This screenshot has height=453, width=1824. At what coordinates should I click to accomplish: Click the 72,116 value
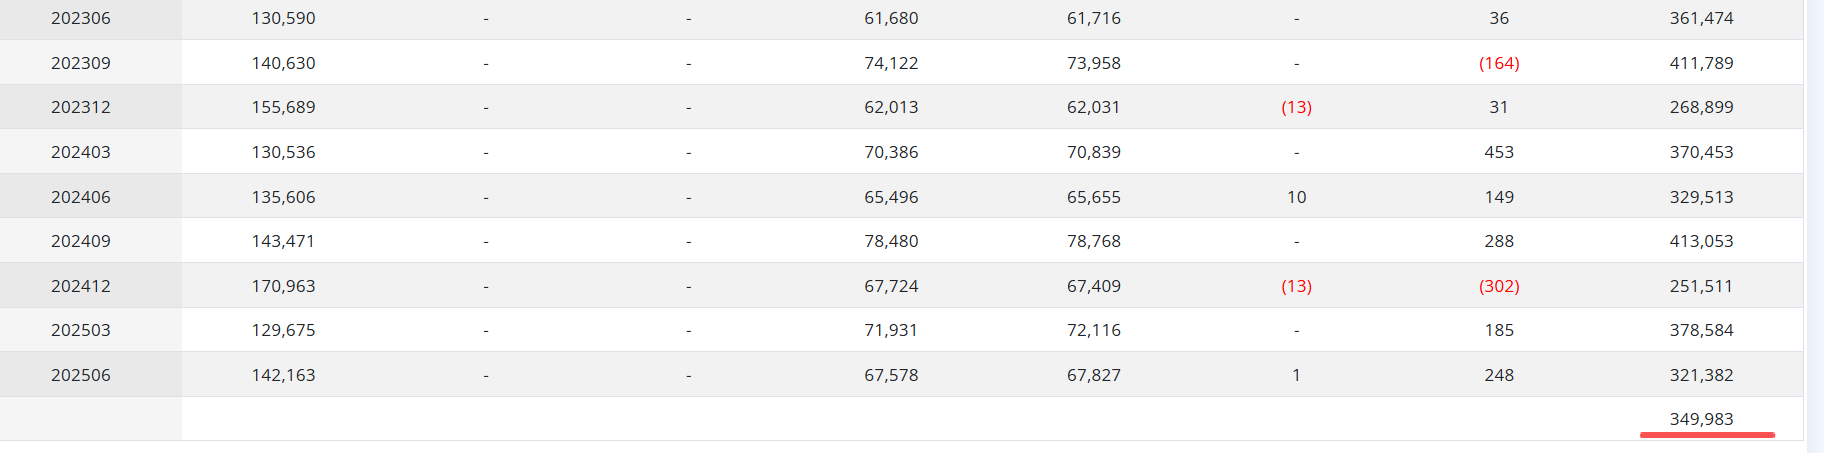point(1093,330)
